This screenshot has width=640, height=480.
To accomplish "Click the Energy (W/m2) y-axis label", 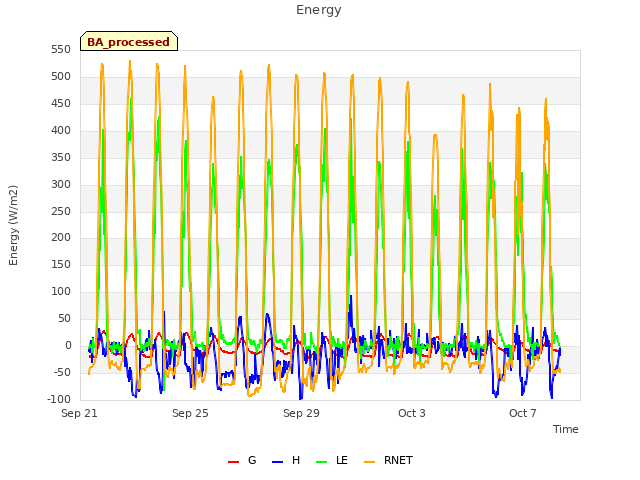I will click(13, 225).
